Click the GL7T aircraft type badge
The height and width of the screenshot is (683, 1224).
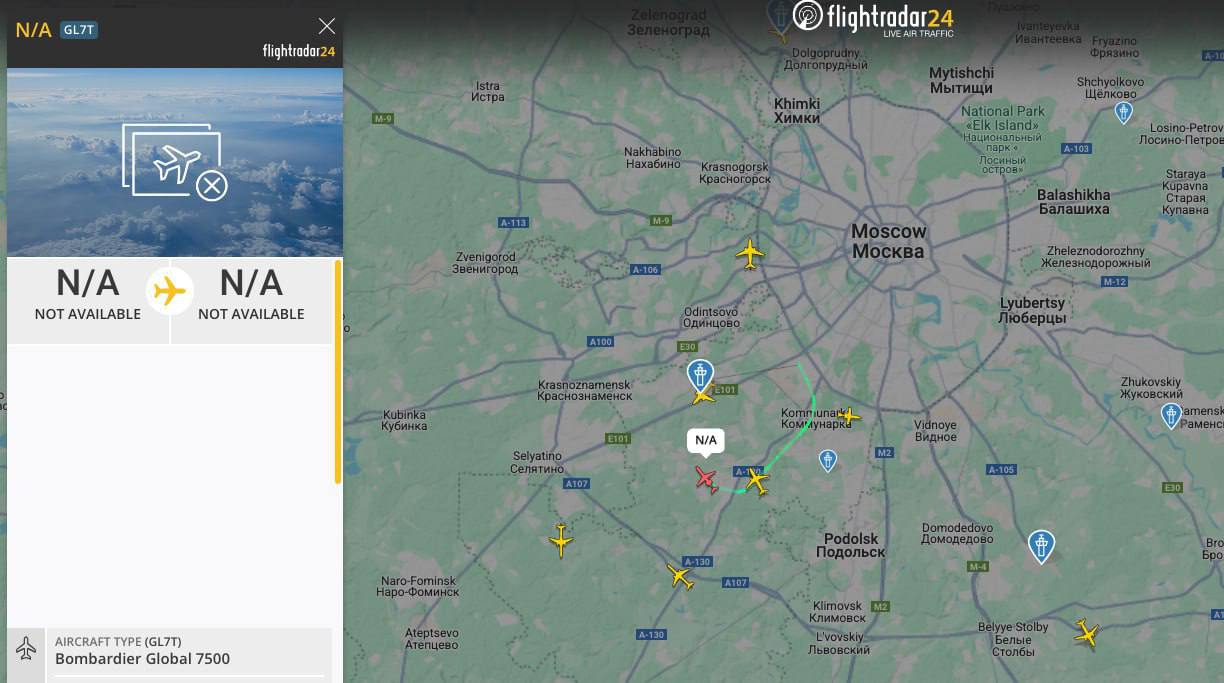(79, 29)
